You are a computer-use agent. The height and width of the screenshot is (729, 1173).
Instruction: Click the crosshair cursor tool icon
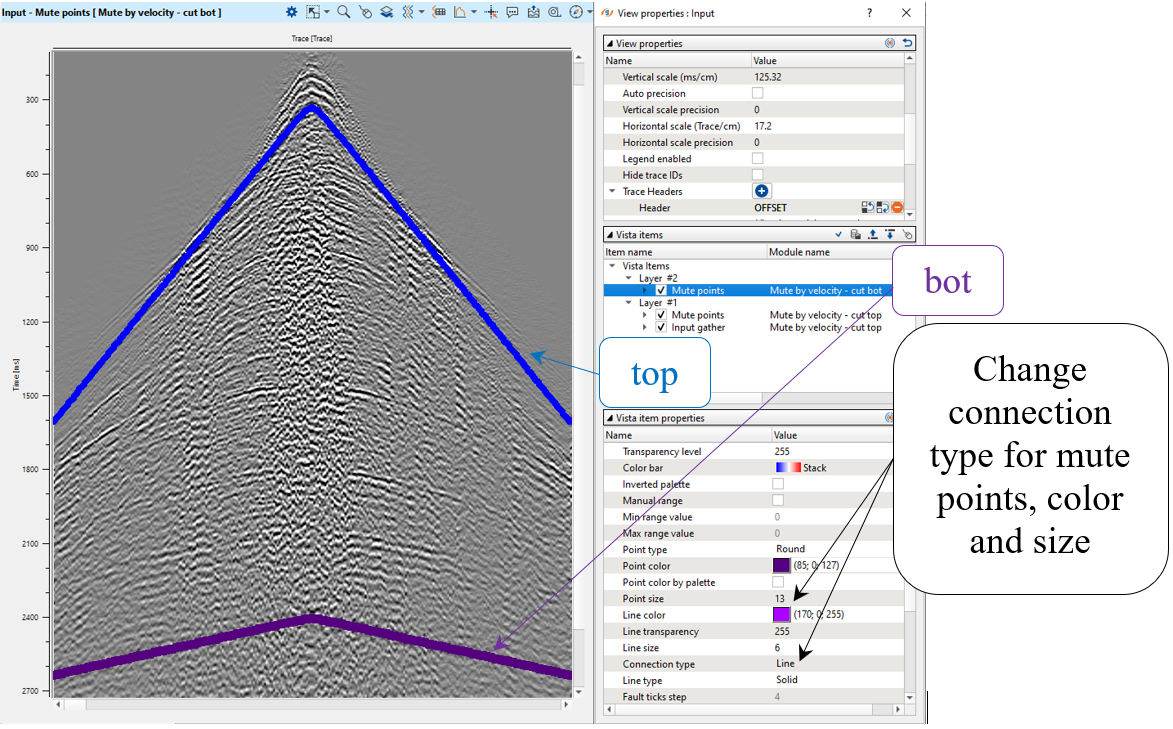[x=490, y=12]
